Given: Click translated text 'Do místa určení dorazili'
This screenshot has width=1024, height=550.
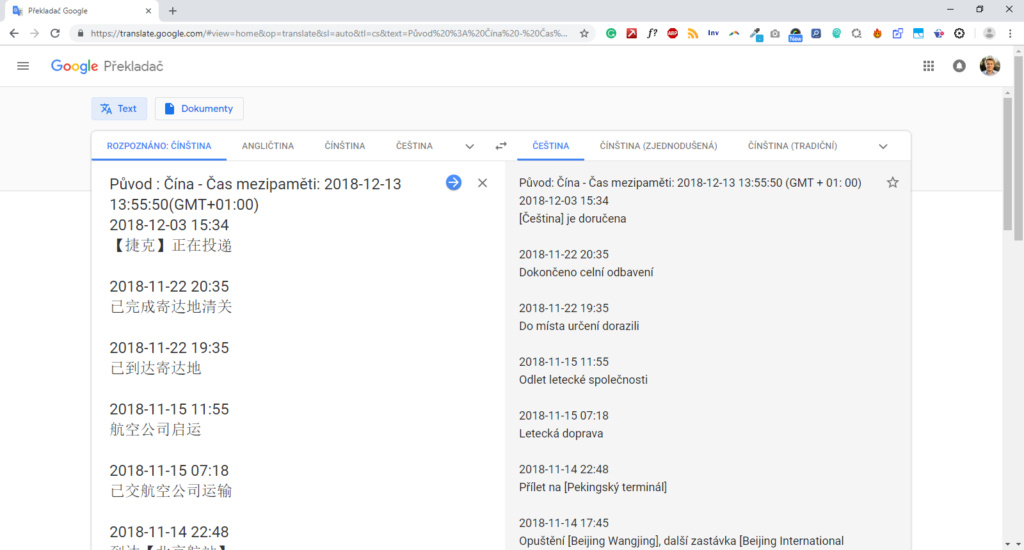Looking at the screenshot, I should point(579,326).
